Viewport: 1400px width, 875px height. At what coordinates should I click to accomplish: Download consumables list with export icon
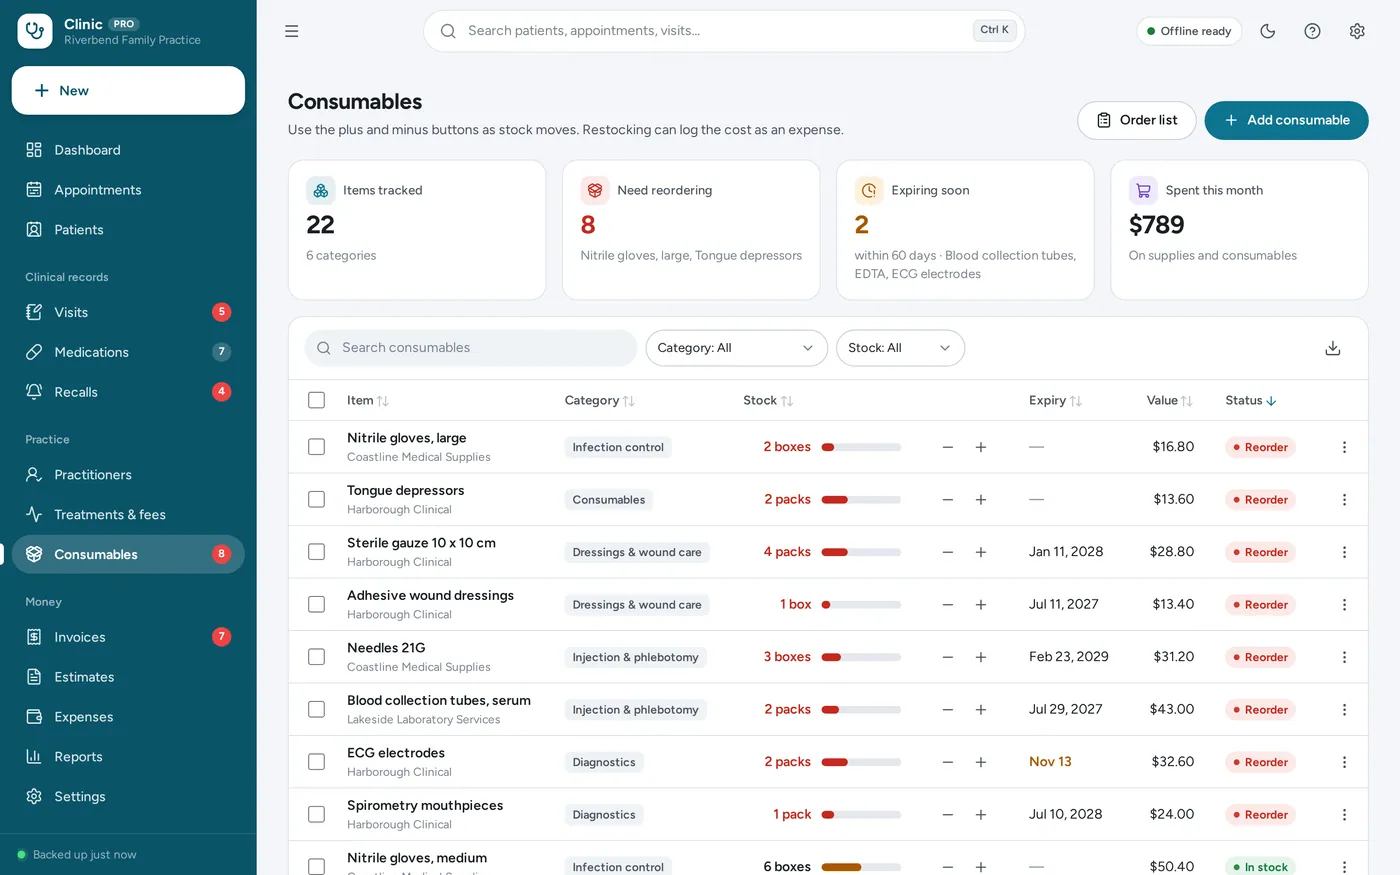pos(1333,348)
